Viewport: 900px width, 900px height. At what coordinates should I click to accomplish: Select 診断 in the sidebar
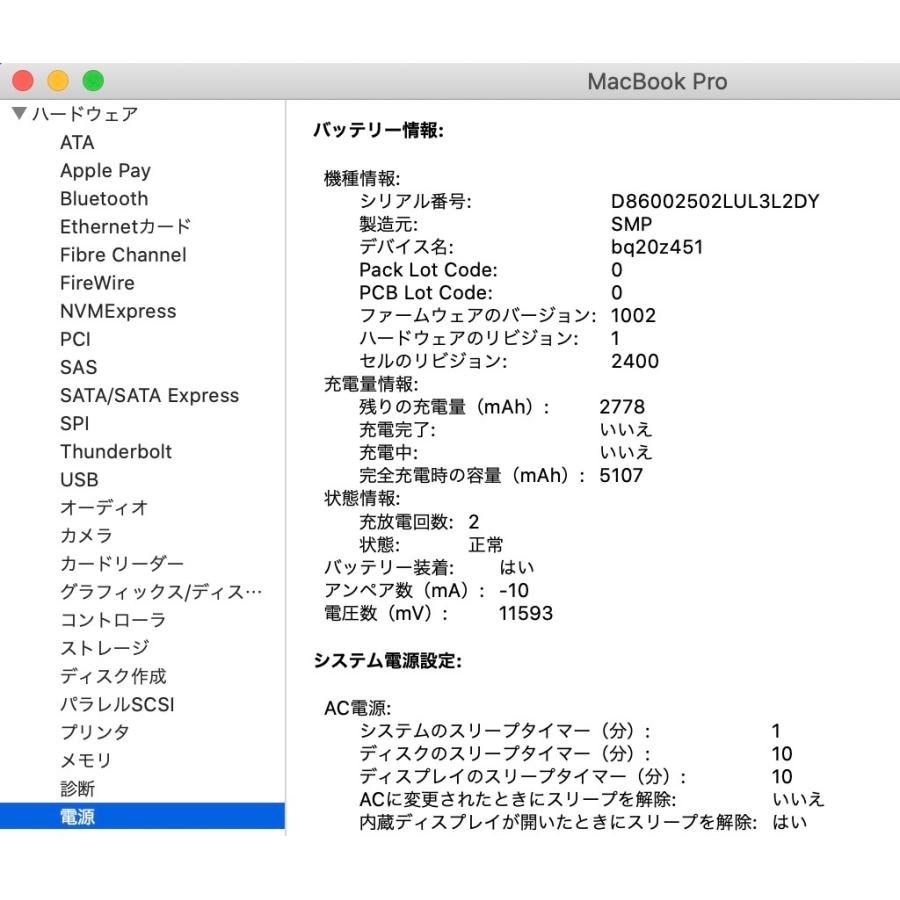coord(77,789)
